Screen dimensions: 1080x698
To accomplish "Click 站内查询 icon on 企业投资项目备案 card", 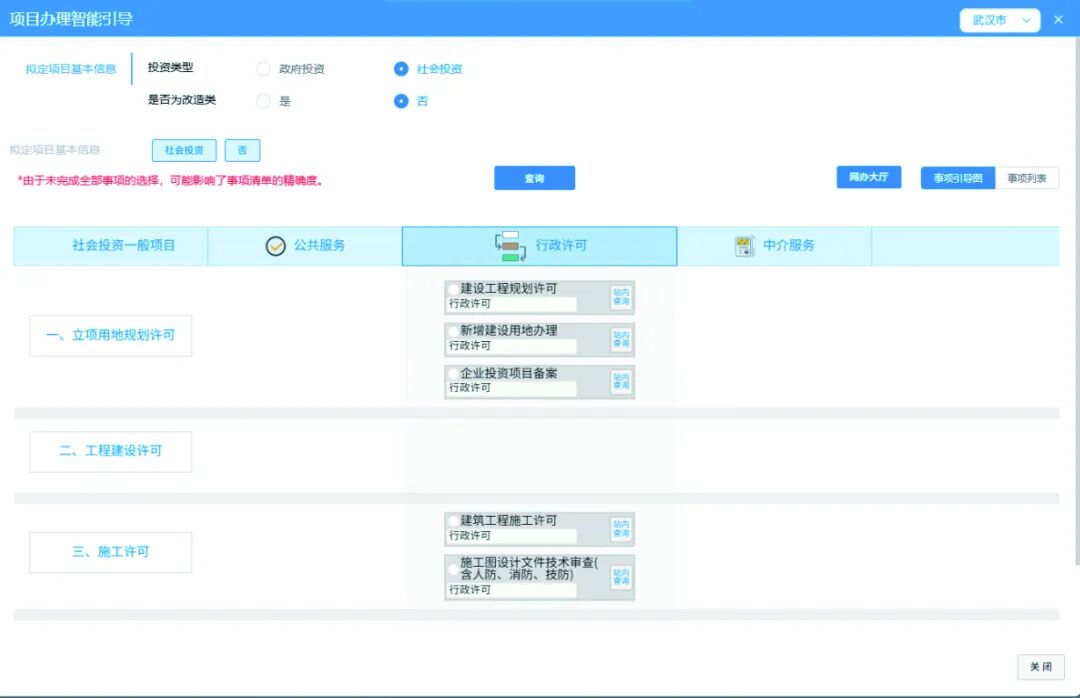I will point(621,381).
